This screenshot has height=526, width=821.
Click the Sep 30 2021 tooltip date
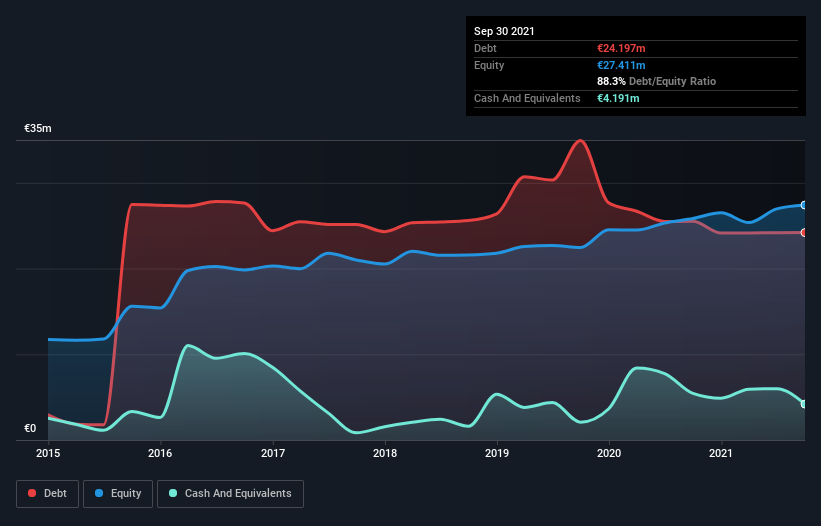click(504, 31)
